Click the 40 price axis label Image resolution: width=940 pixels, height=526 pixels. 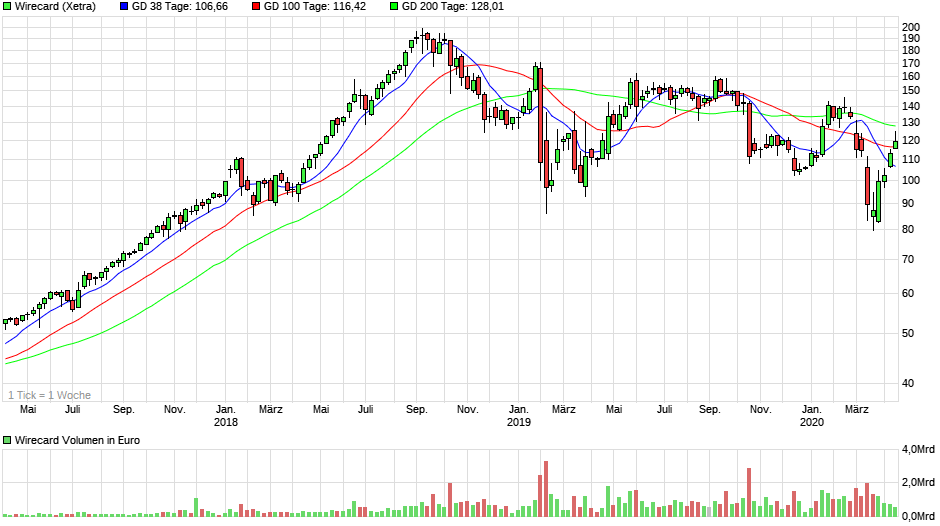908,383
